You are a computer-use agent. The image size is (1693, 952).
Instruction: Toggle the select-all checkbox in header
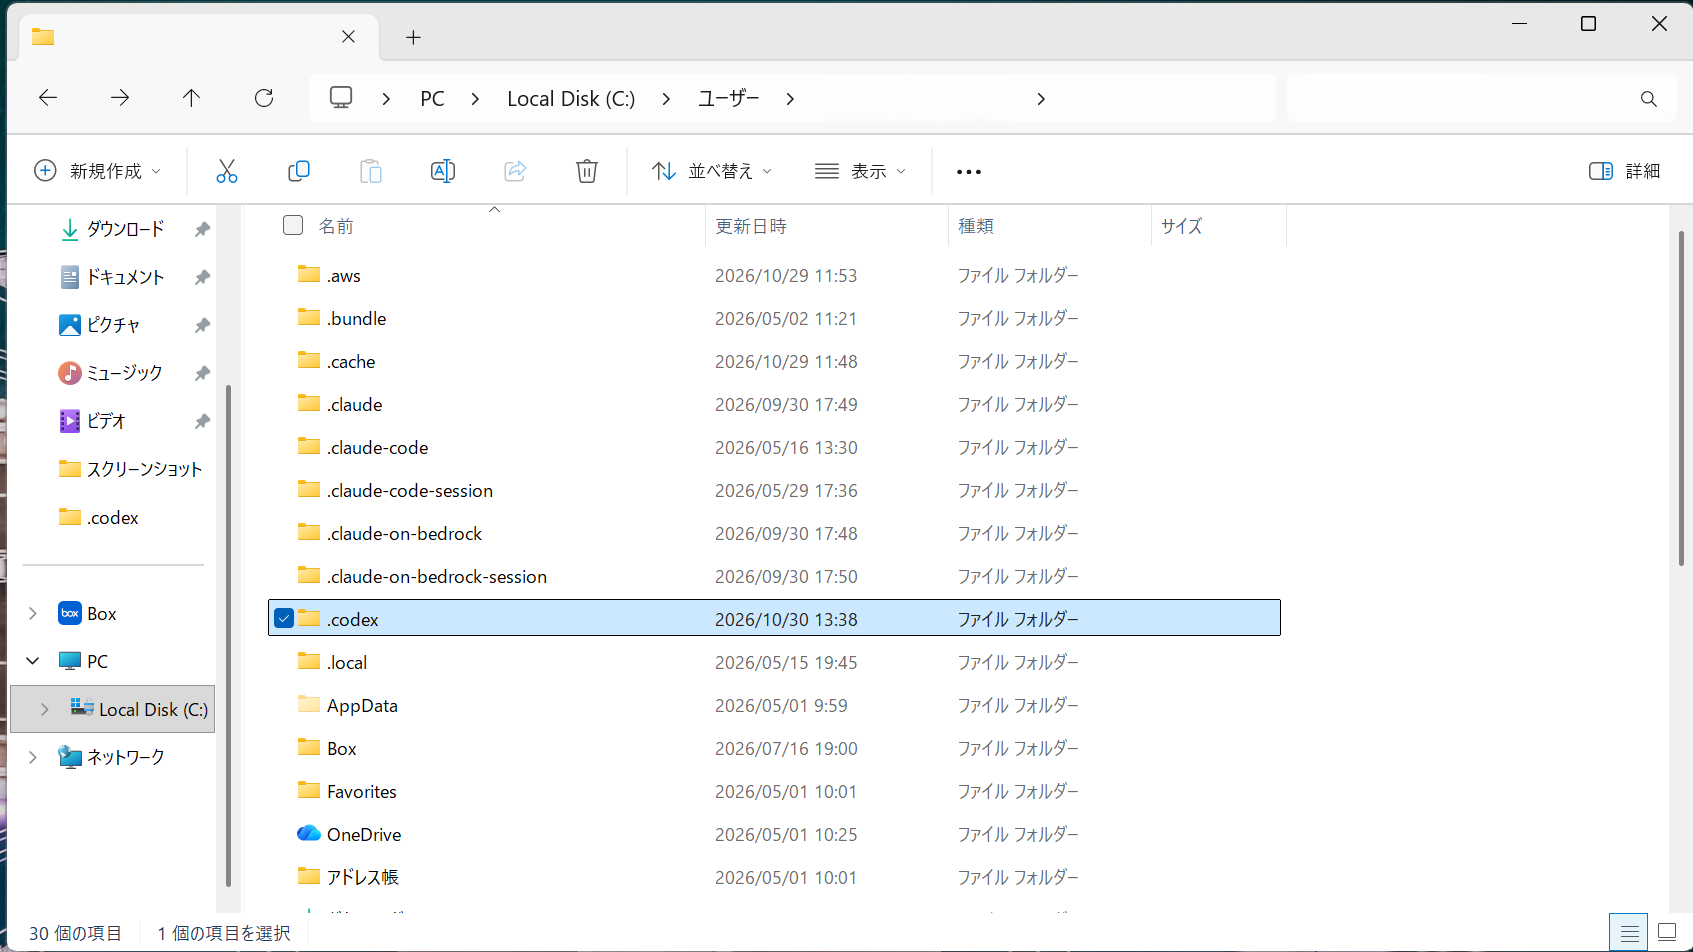(293, 225)
